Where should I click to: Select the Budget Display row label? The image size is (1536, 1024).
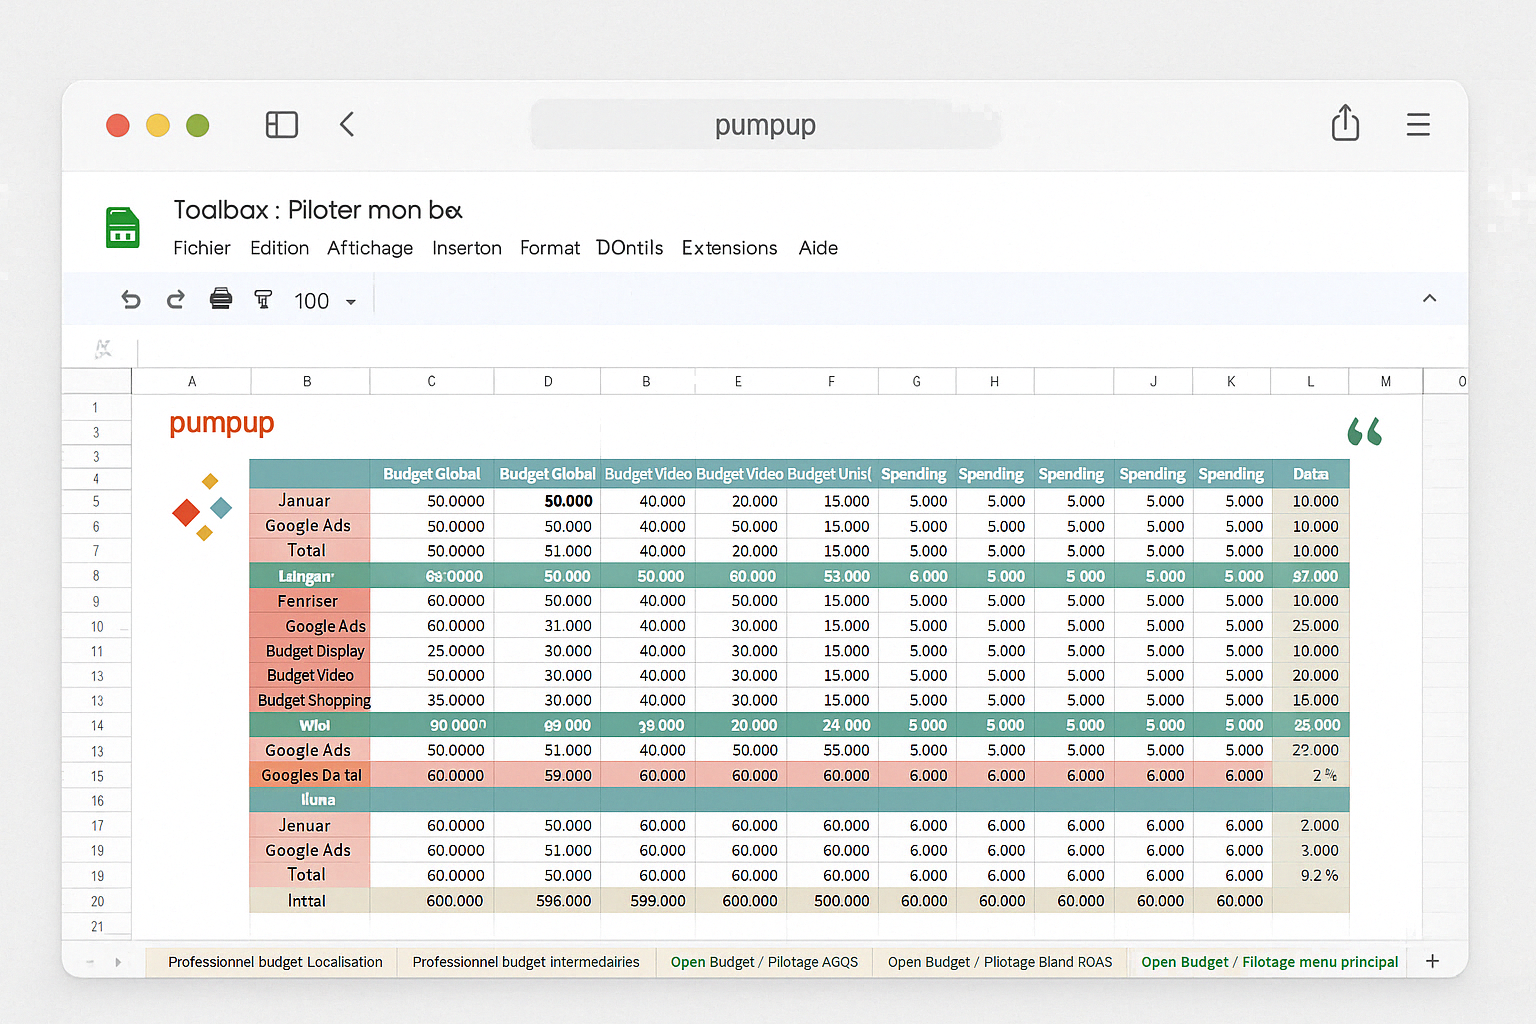click(310, 651)
